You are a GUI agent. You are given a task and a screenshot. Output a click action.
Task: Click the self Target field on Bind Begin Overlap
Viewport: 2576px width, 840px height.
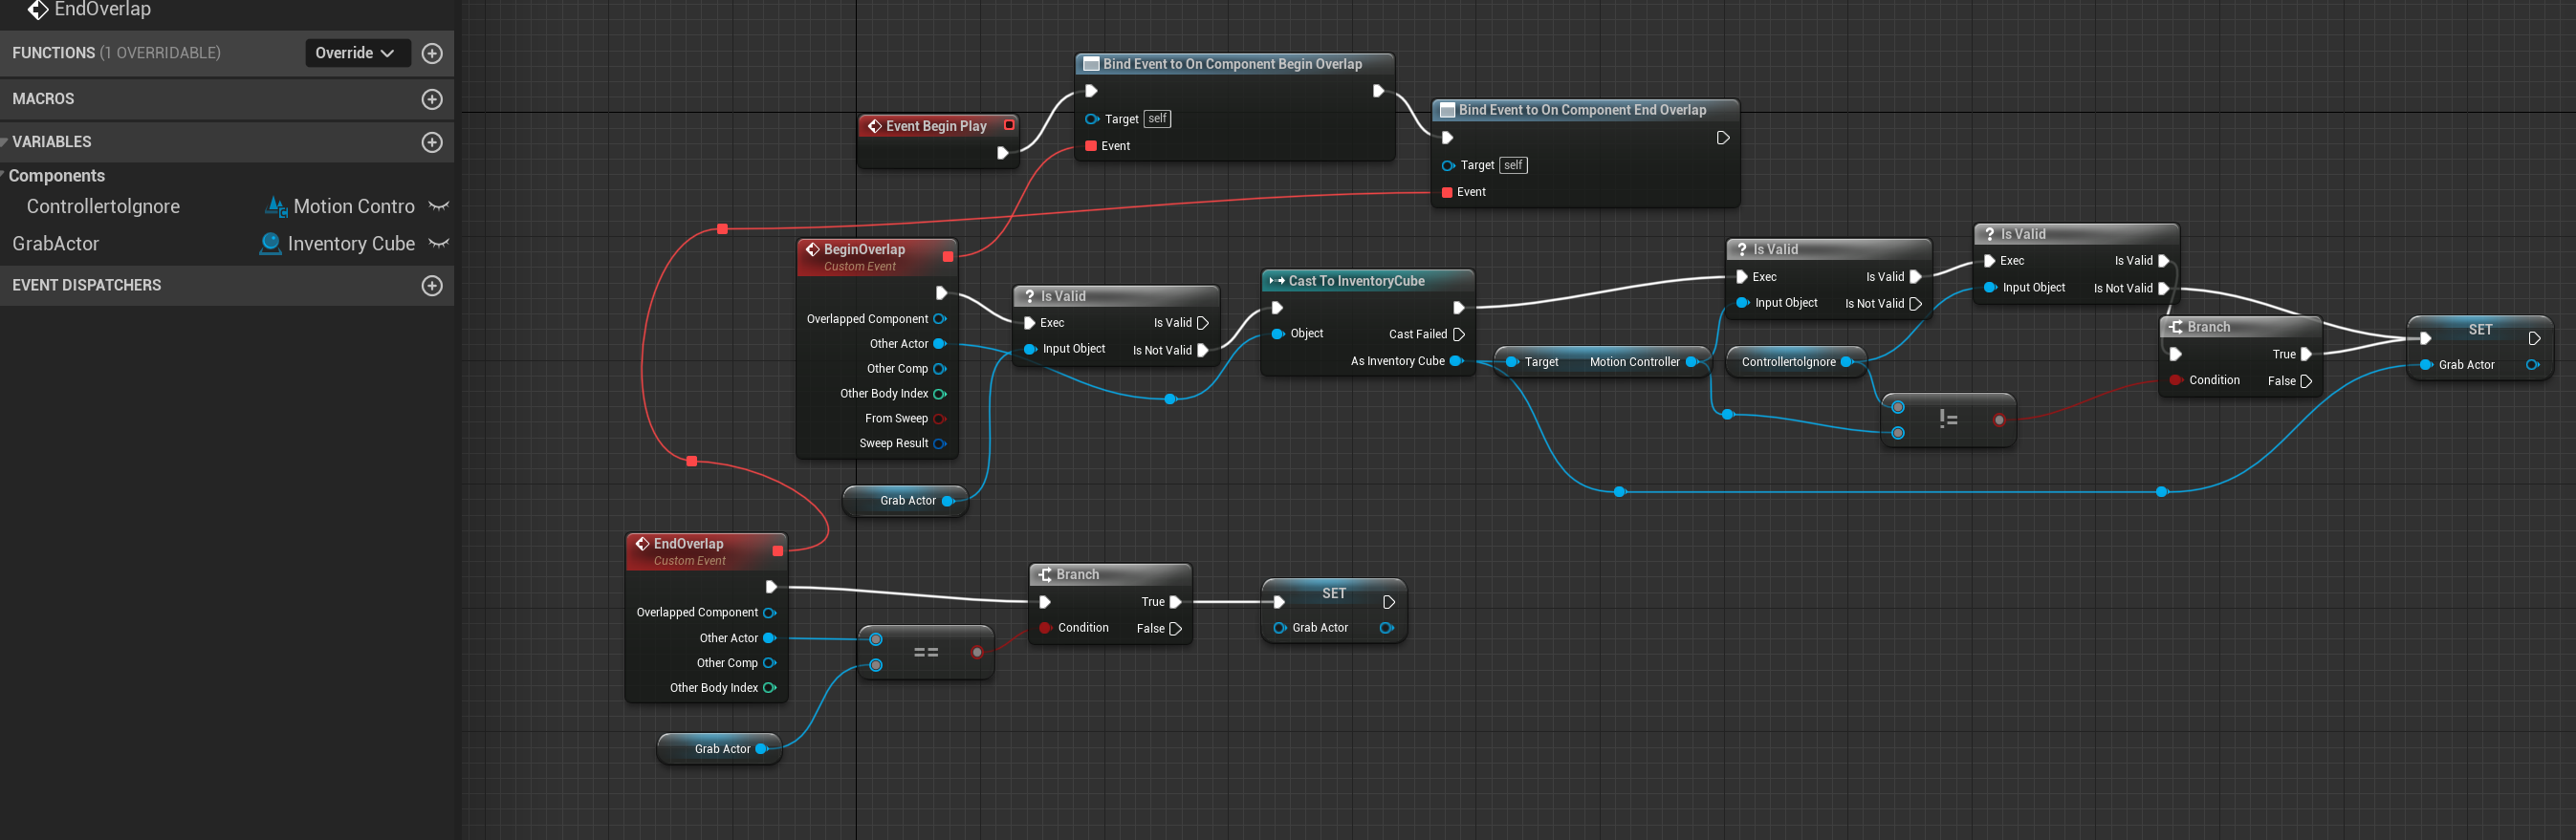pos(1157,119)
